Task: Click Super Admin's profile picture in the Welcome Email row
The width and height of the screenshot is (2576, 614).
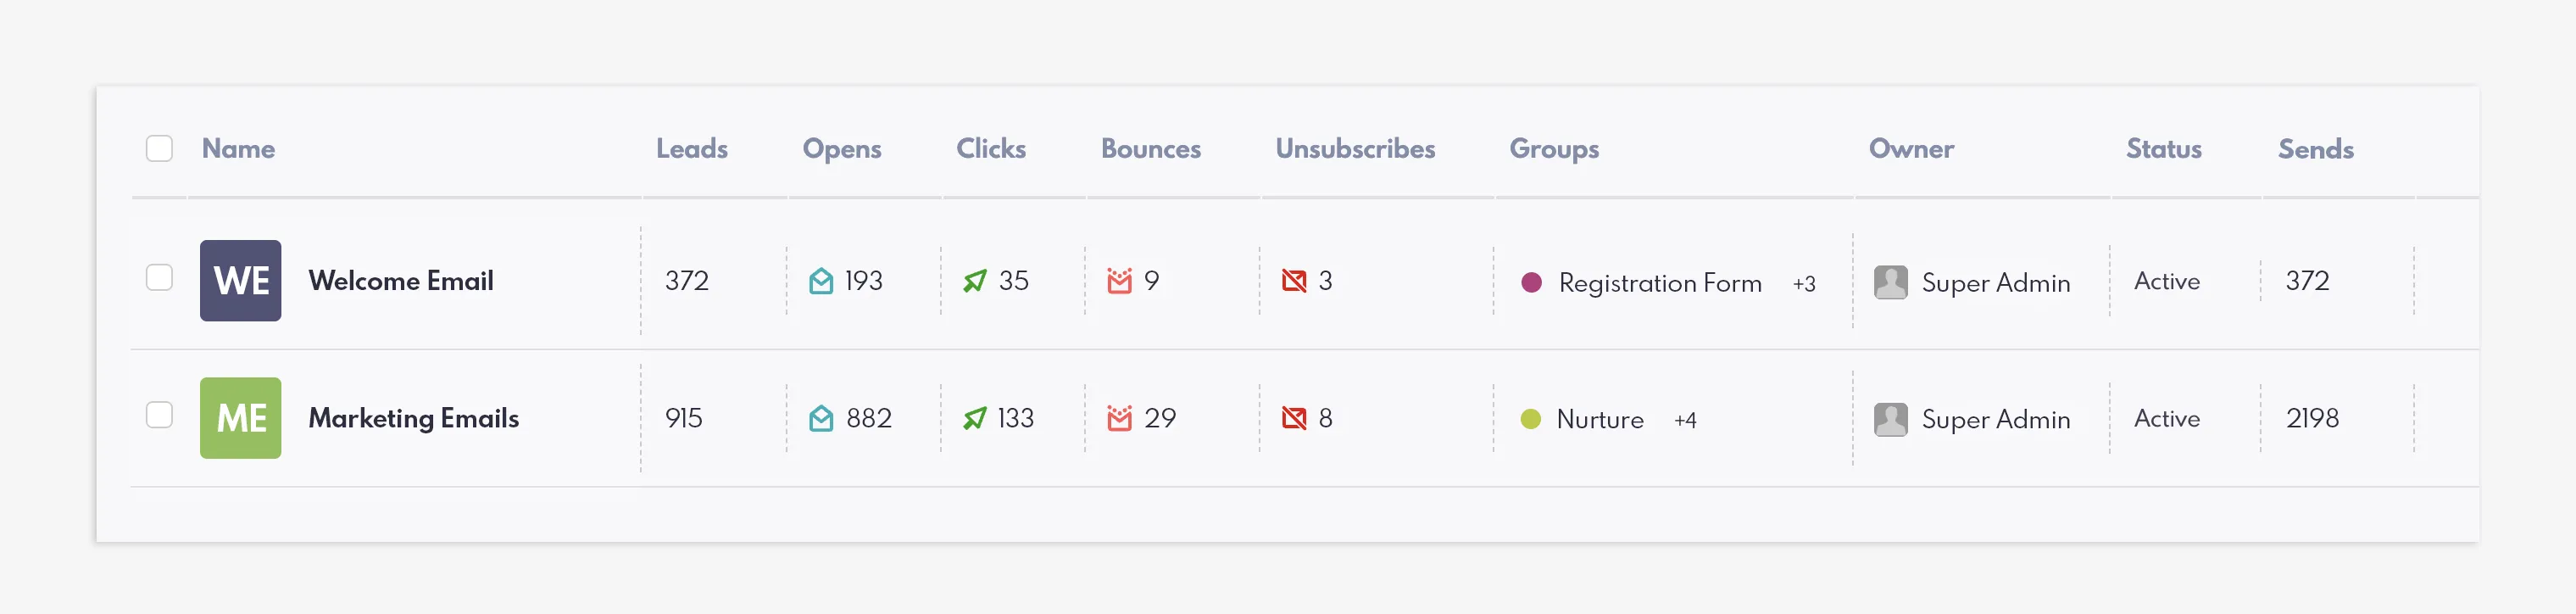Action: pos(1890,281)
